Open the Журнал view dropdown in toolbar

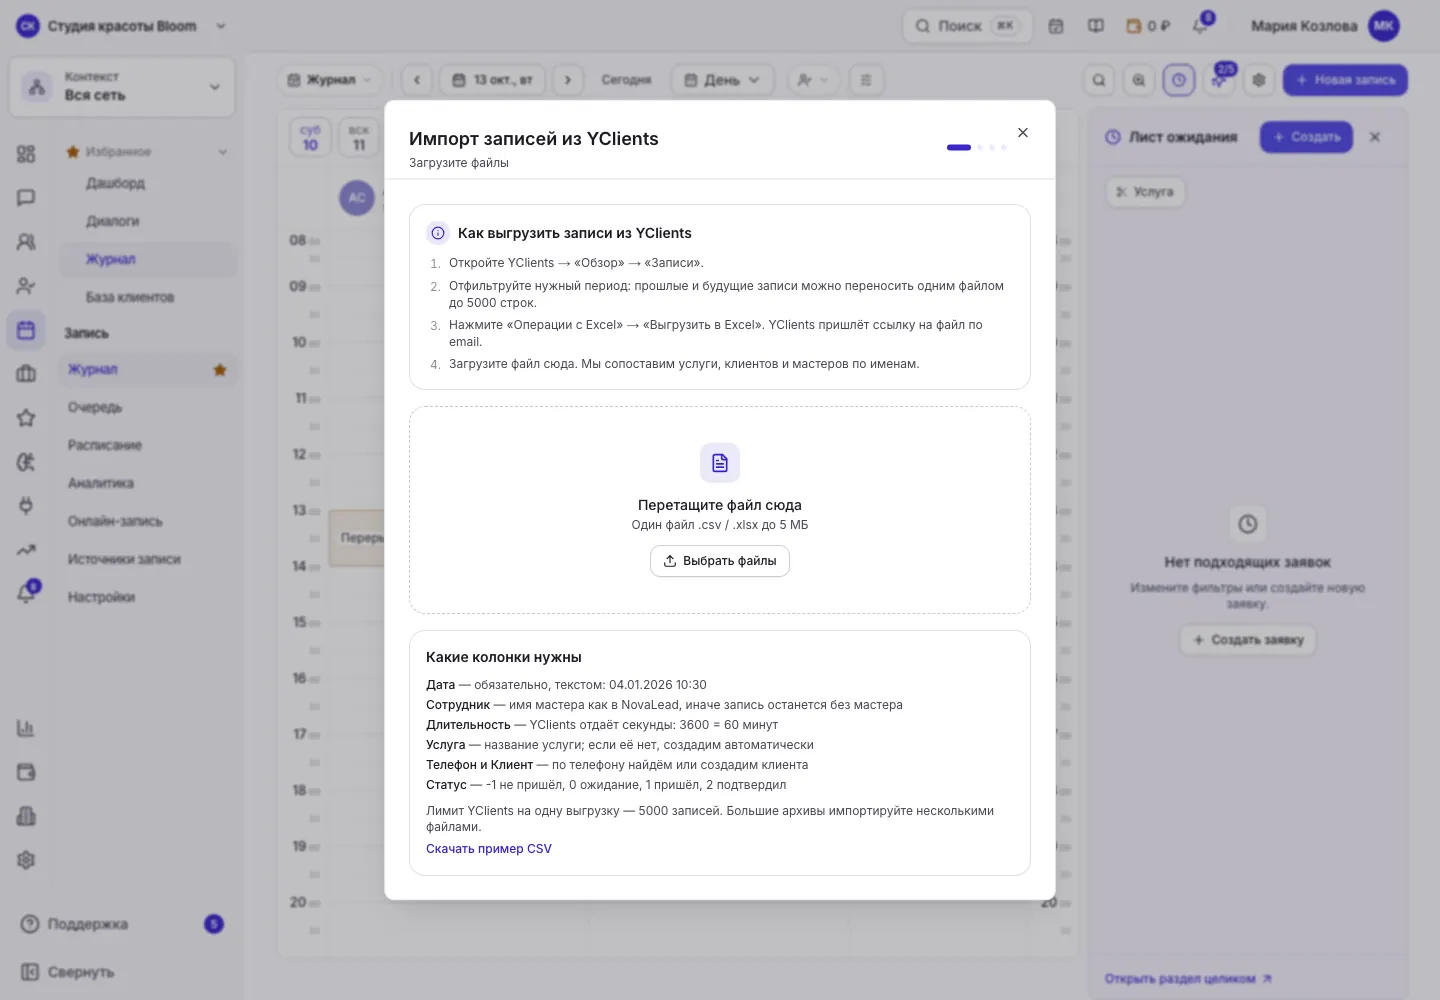(330, 80)
